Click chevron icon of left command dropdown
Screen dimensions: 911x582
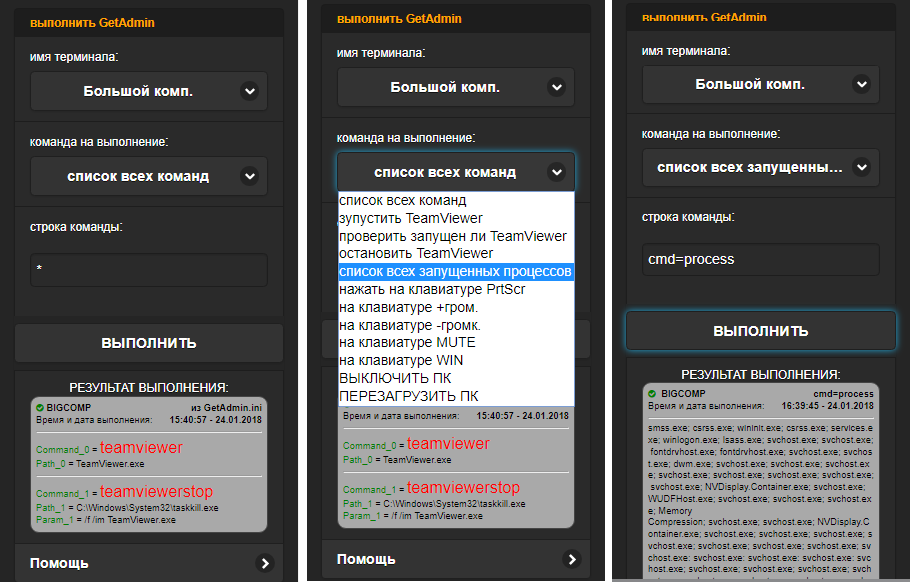tap(250, 176)
